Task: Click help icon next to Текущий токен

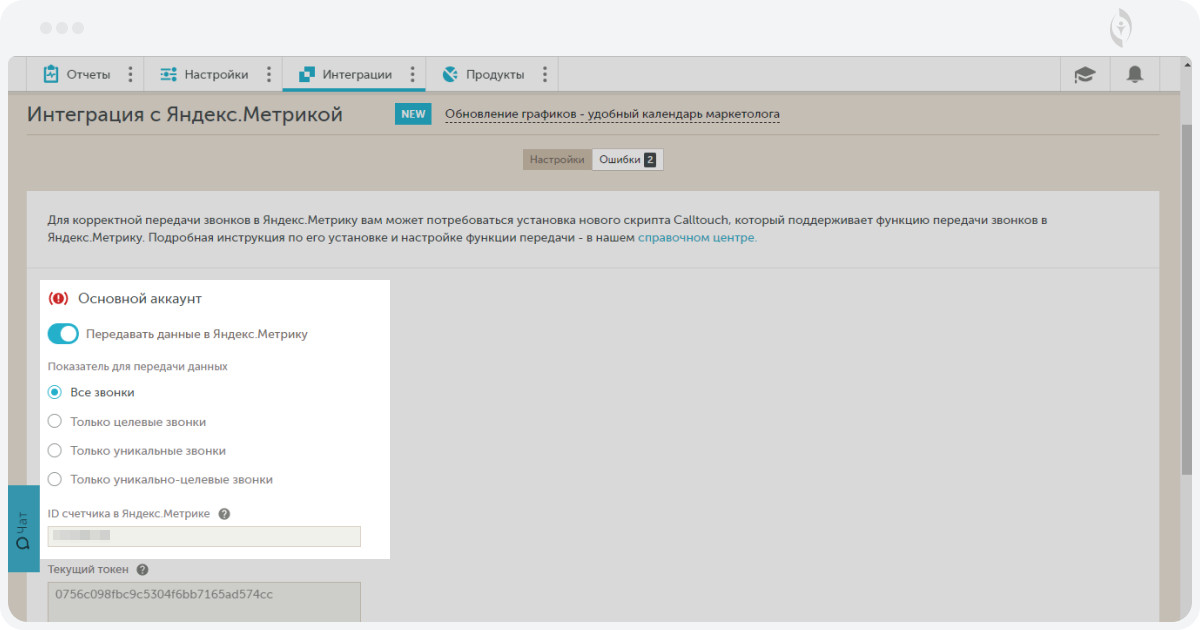Action: 142,570
